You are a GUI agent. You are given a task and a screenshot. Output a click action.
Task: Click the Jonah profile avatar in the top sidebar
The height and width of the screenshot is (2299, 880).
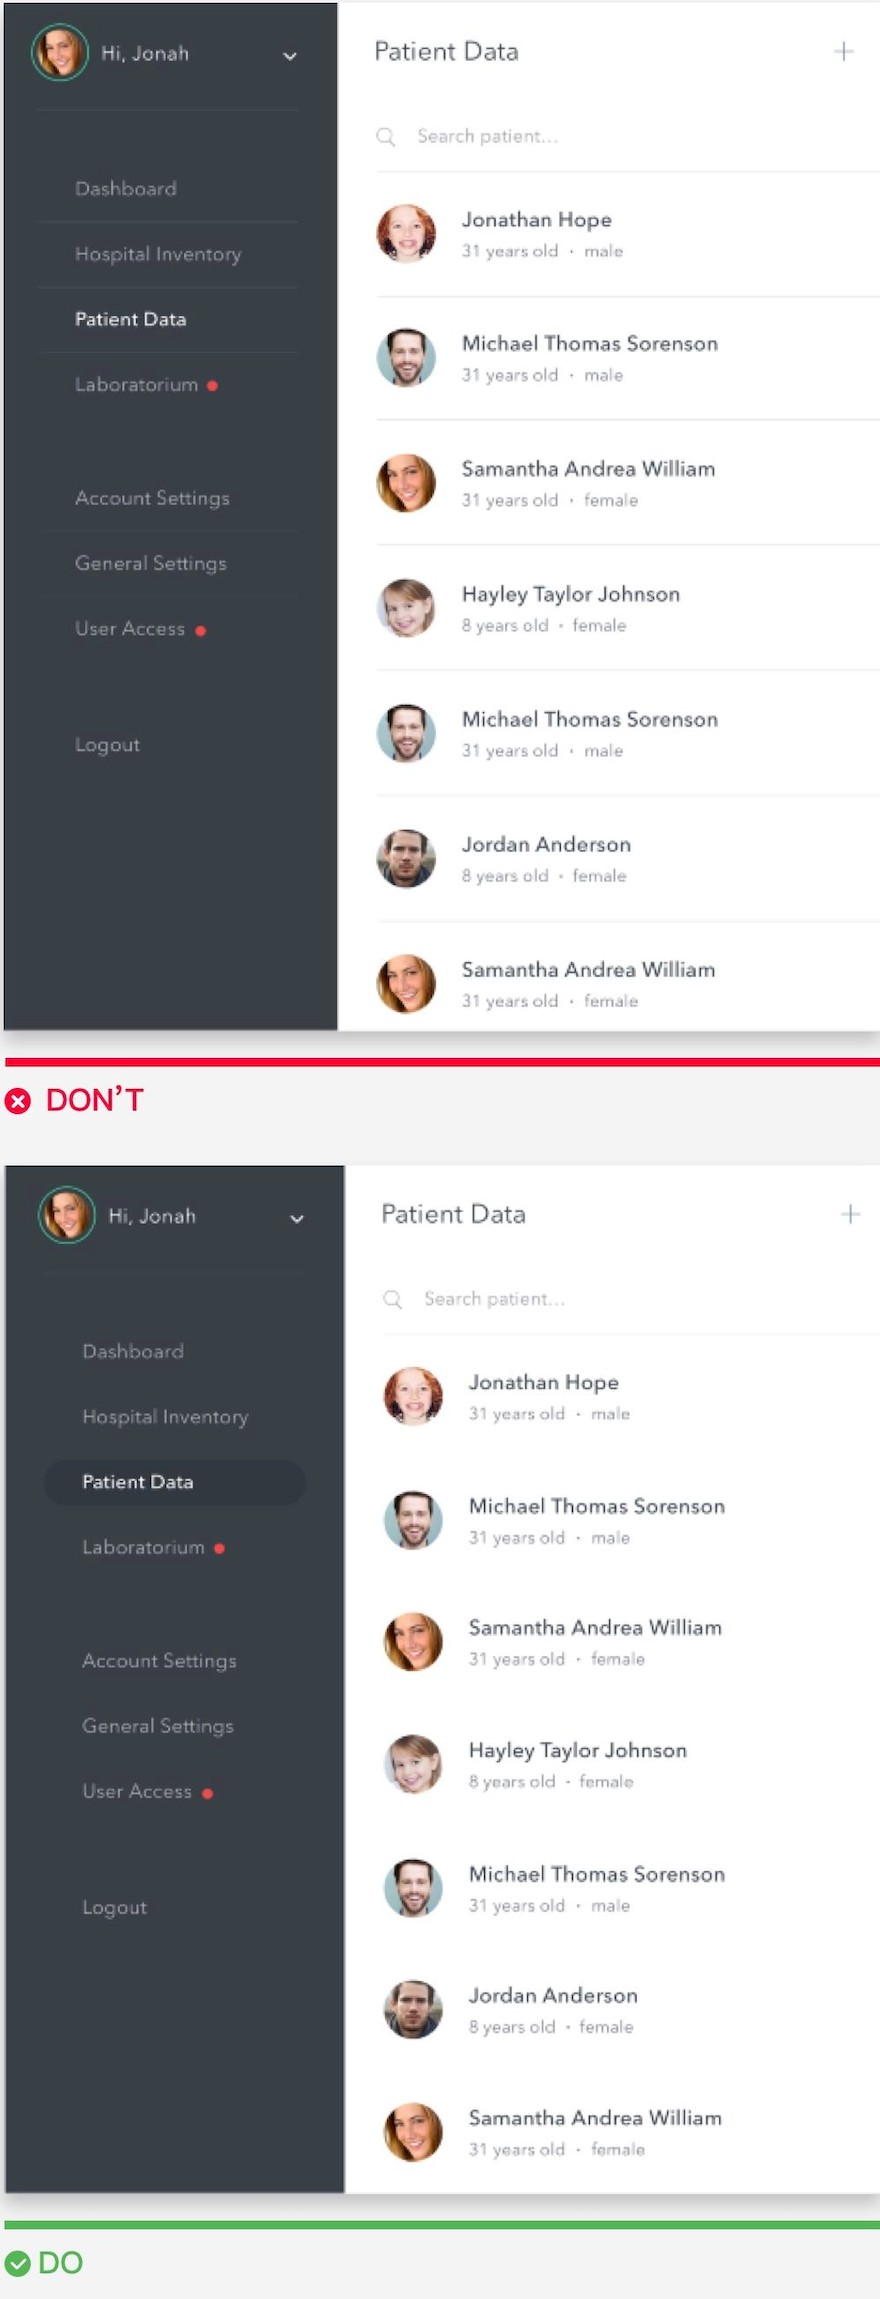60,52
